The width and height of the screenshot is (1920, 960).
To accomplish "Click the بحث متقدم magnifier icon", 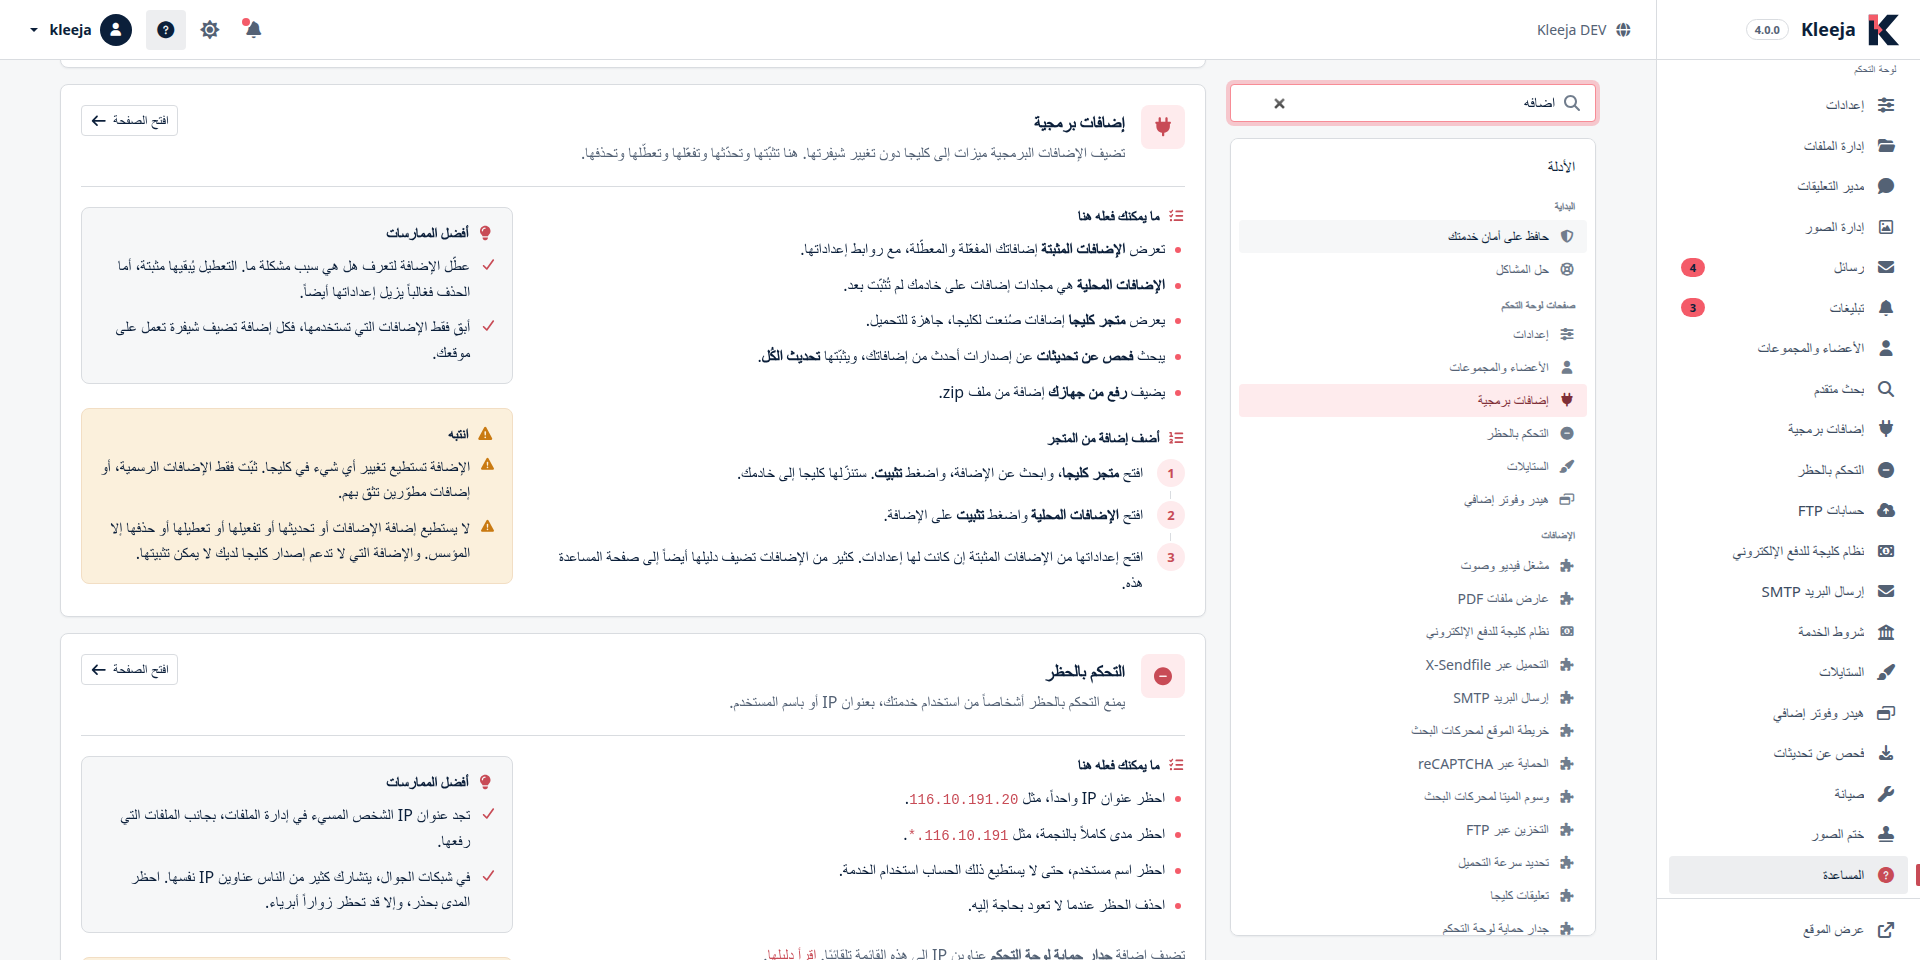I will pyautogui.click(x=1886, y=389).
